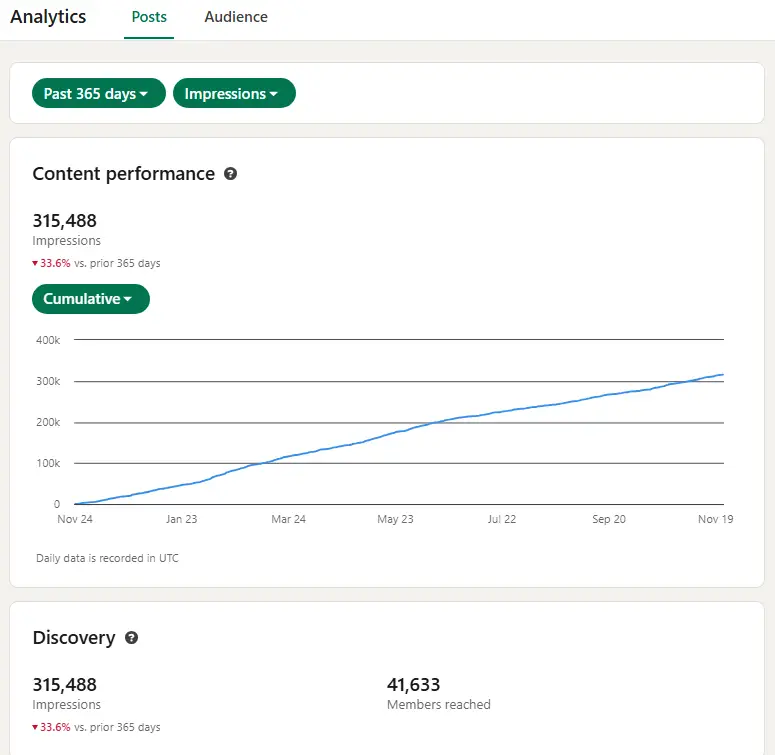Open the Cumulative chart mode dropdown
The image size is (775, 755).
click(90, 299)
